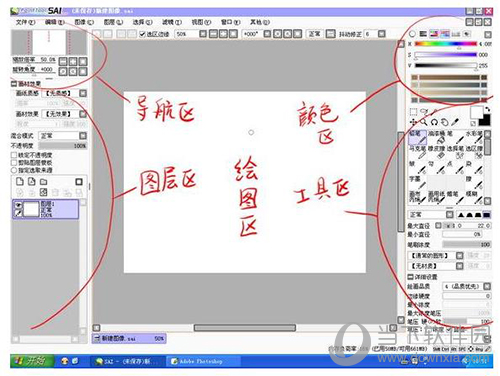Open the 视图 menu
Viewport: 500px width, 376px height.
(x=201, y=22)
